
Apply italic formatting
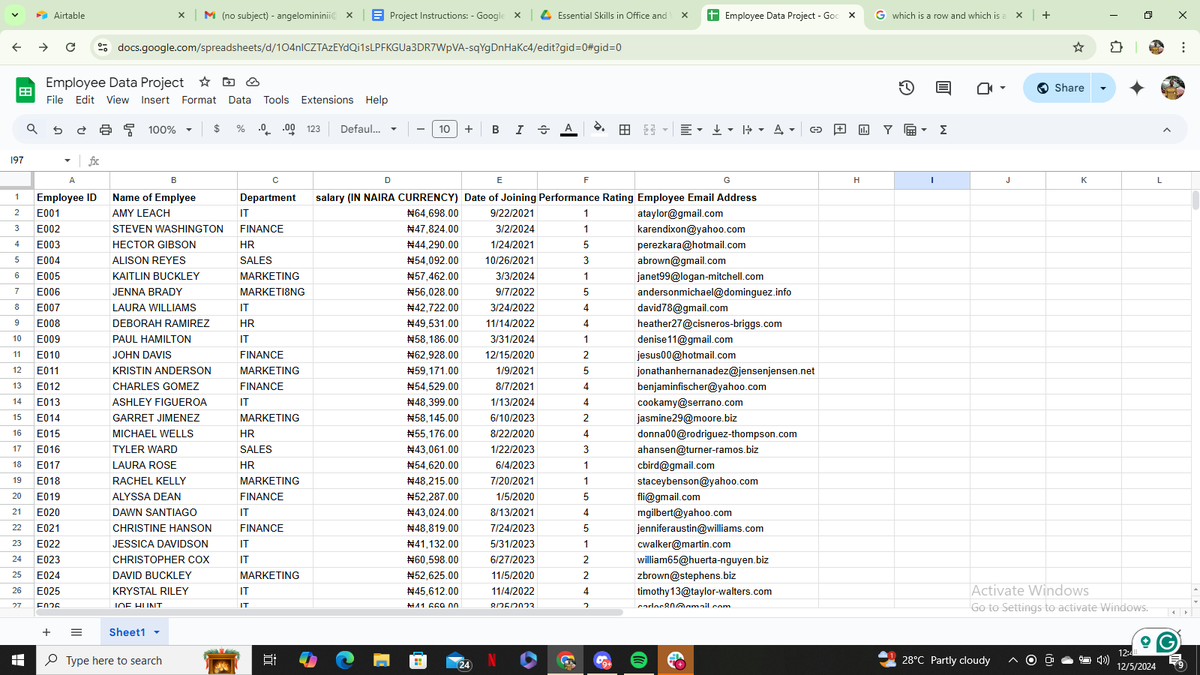(x=520, y=129)
